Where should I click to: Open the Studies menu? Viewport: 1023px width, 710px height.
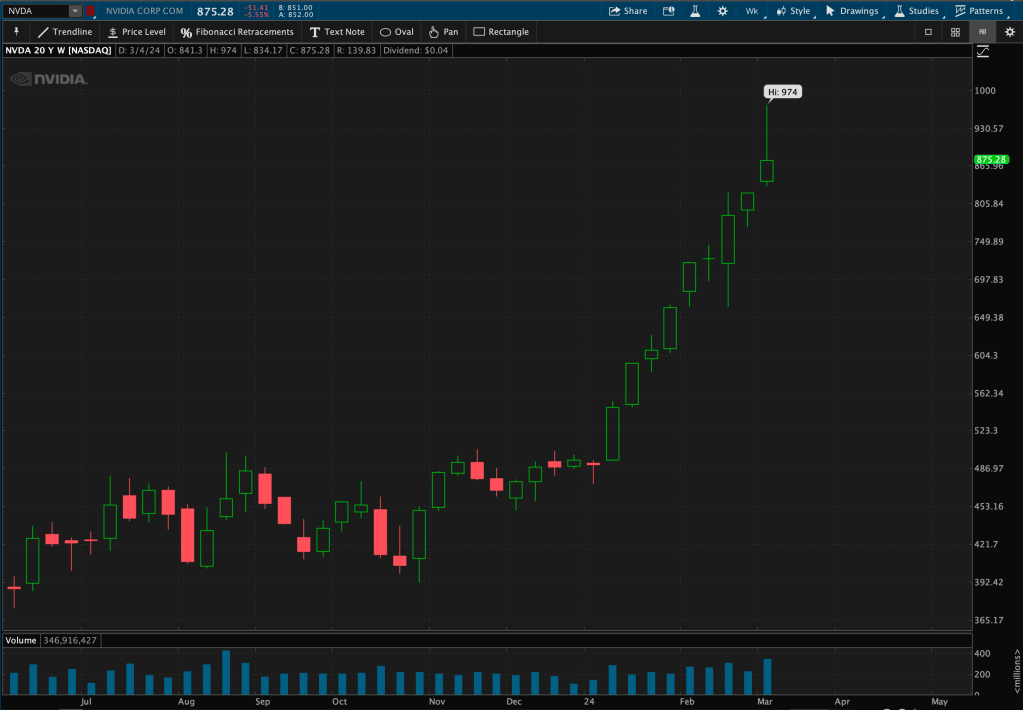[x=916, y=11]
